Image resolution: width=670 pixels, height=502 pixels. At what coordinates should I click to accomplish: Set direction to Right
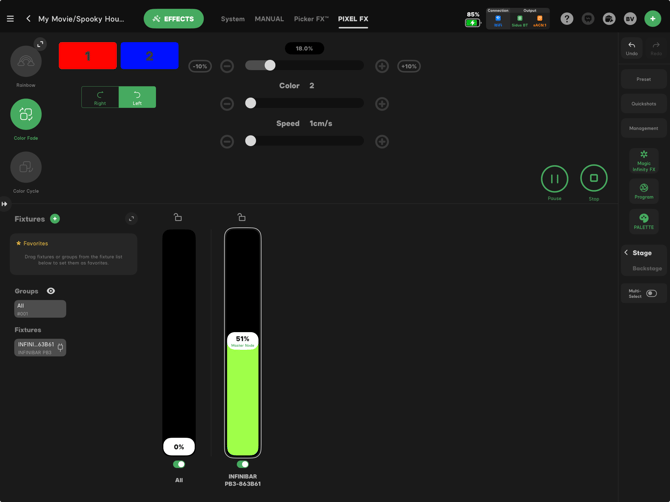[x=100, y=97]
